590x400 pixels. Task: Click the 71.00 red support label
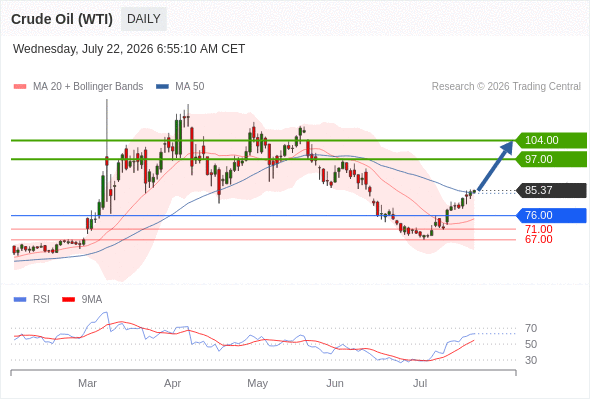(x=539, y=230)
